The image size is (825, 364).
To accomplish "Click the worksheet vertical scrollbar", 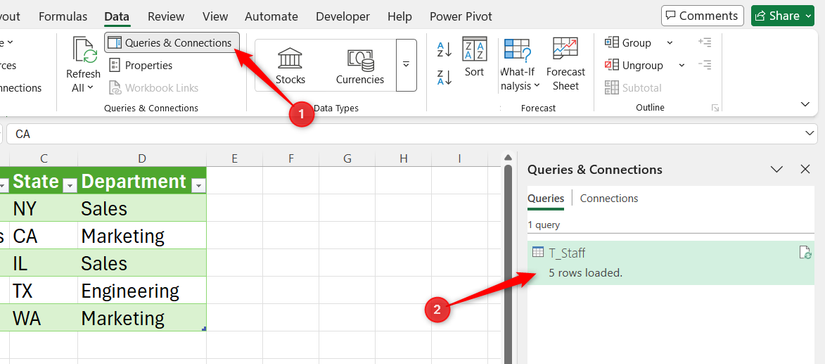I will [508, 264].
